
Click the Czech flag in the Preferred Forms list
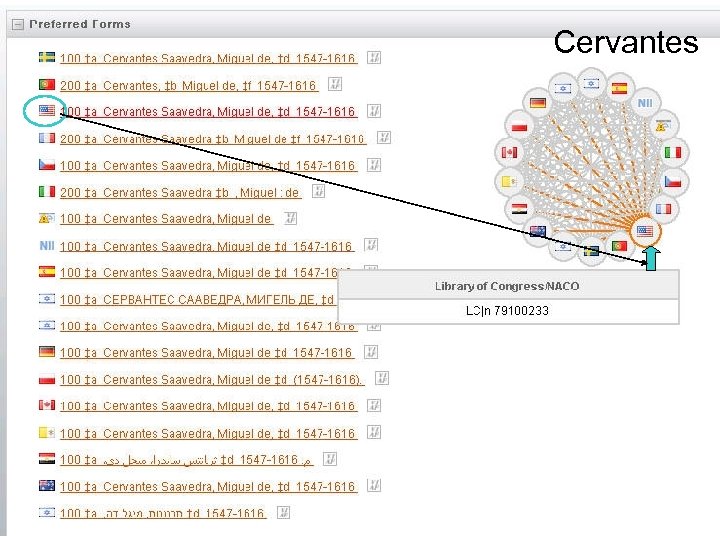pyautogui.click(x=47, y=164)
